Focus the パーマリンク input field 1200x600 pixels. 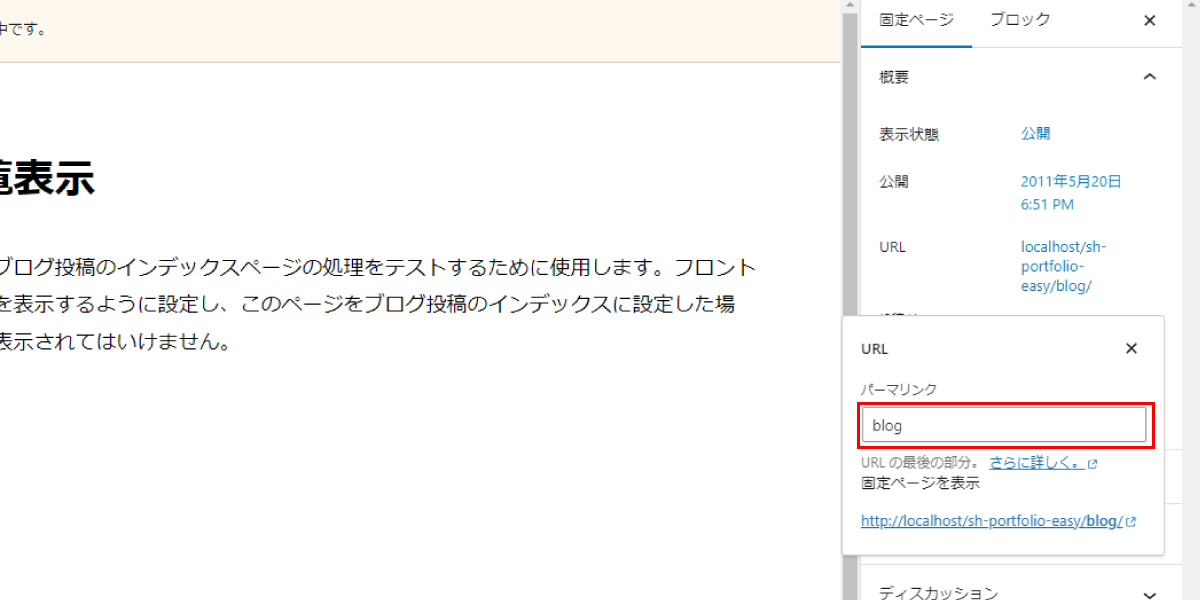[x=1003, y=425]
